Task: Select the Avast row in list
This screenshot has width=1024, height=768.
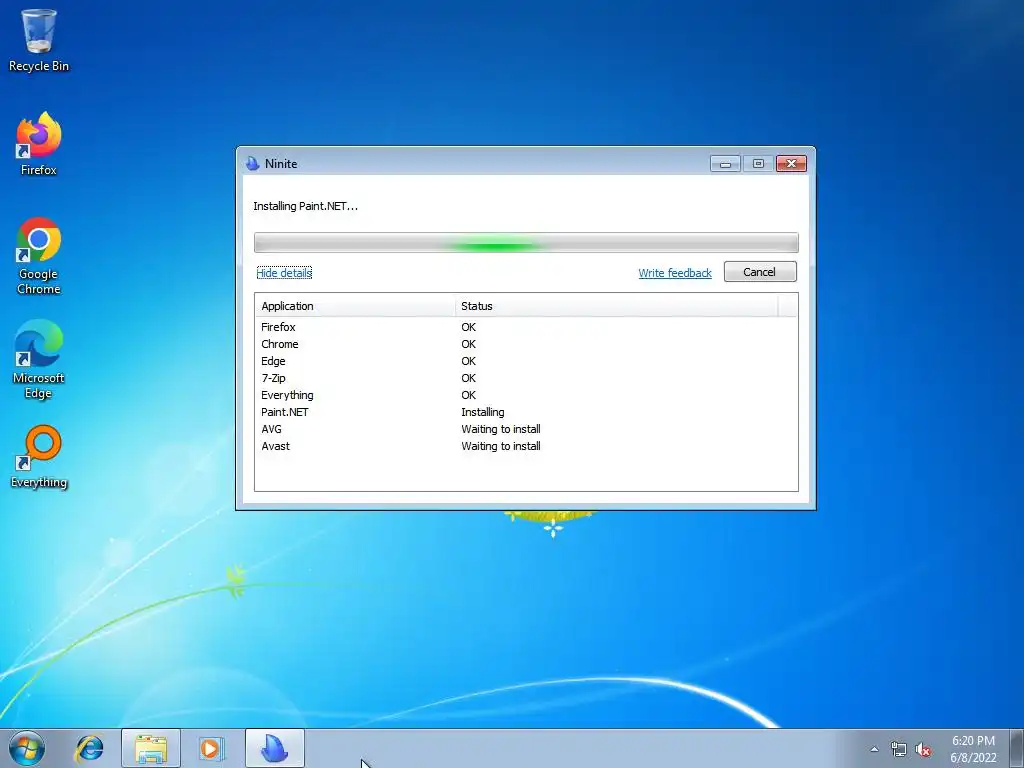Action: pyautogui.click(x=526, y=446)
